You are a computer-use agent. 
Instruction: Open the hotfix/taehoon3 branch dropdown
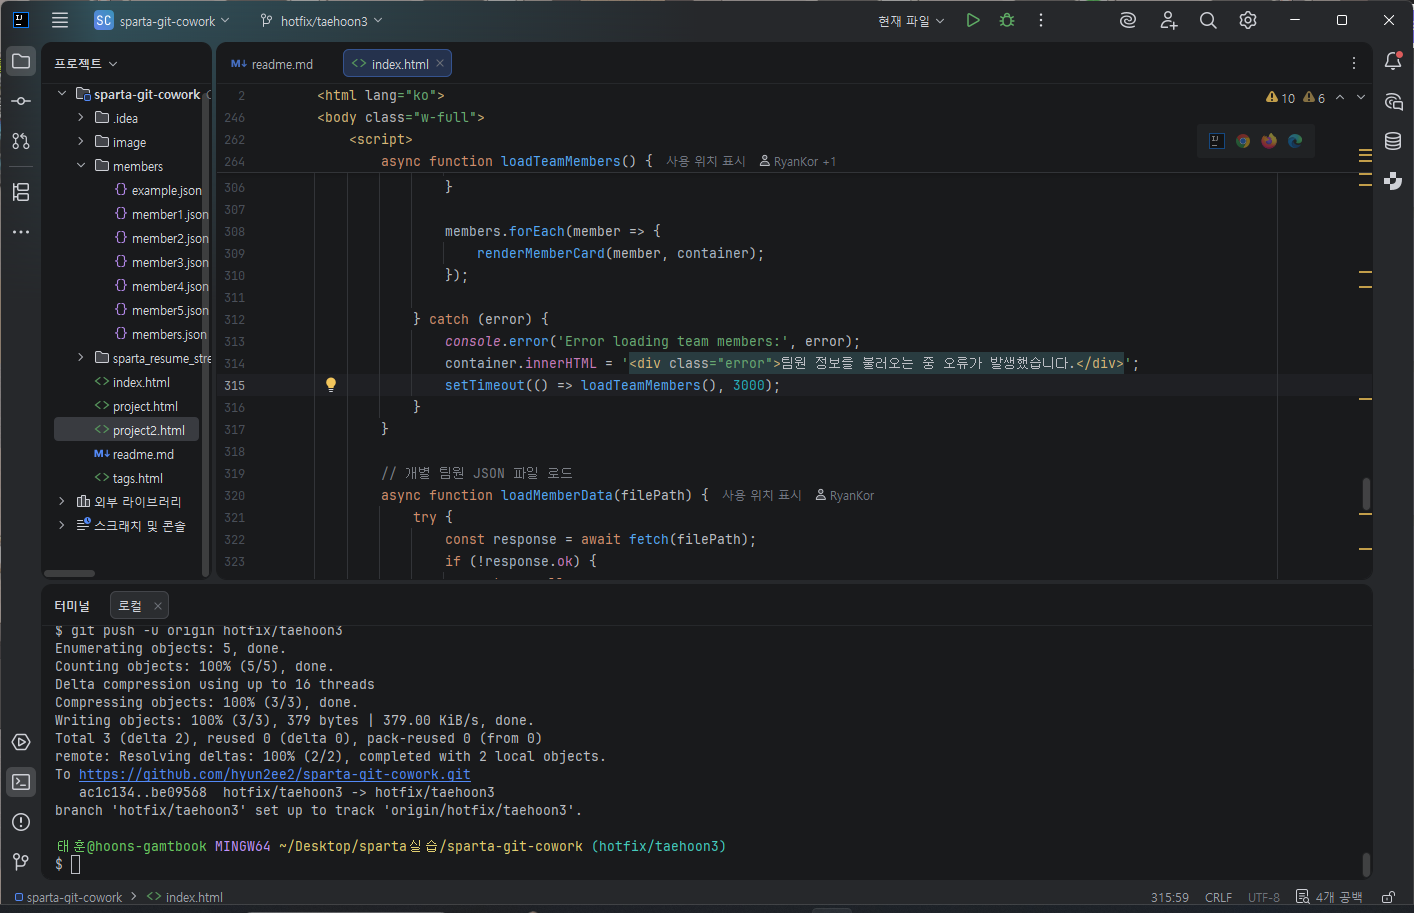(322, 21)
